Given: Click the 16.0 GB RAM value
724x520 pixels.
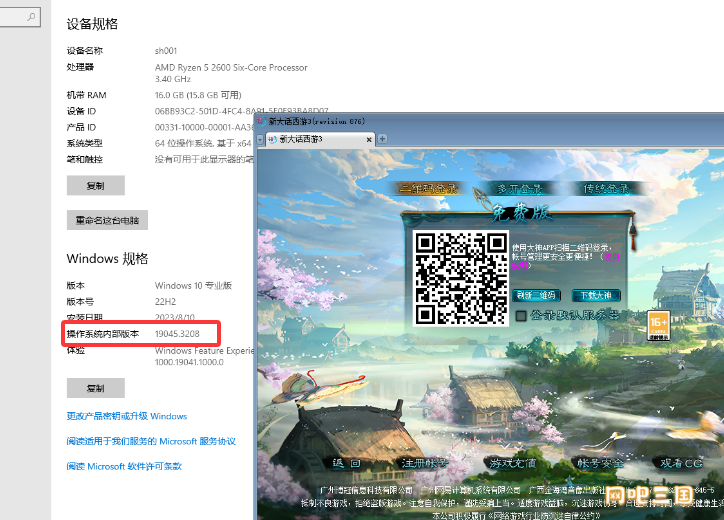Looking at the screenshot, I should [x=198, y=95].
